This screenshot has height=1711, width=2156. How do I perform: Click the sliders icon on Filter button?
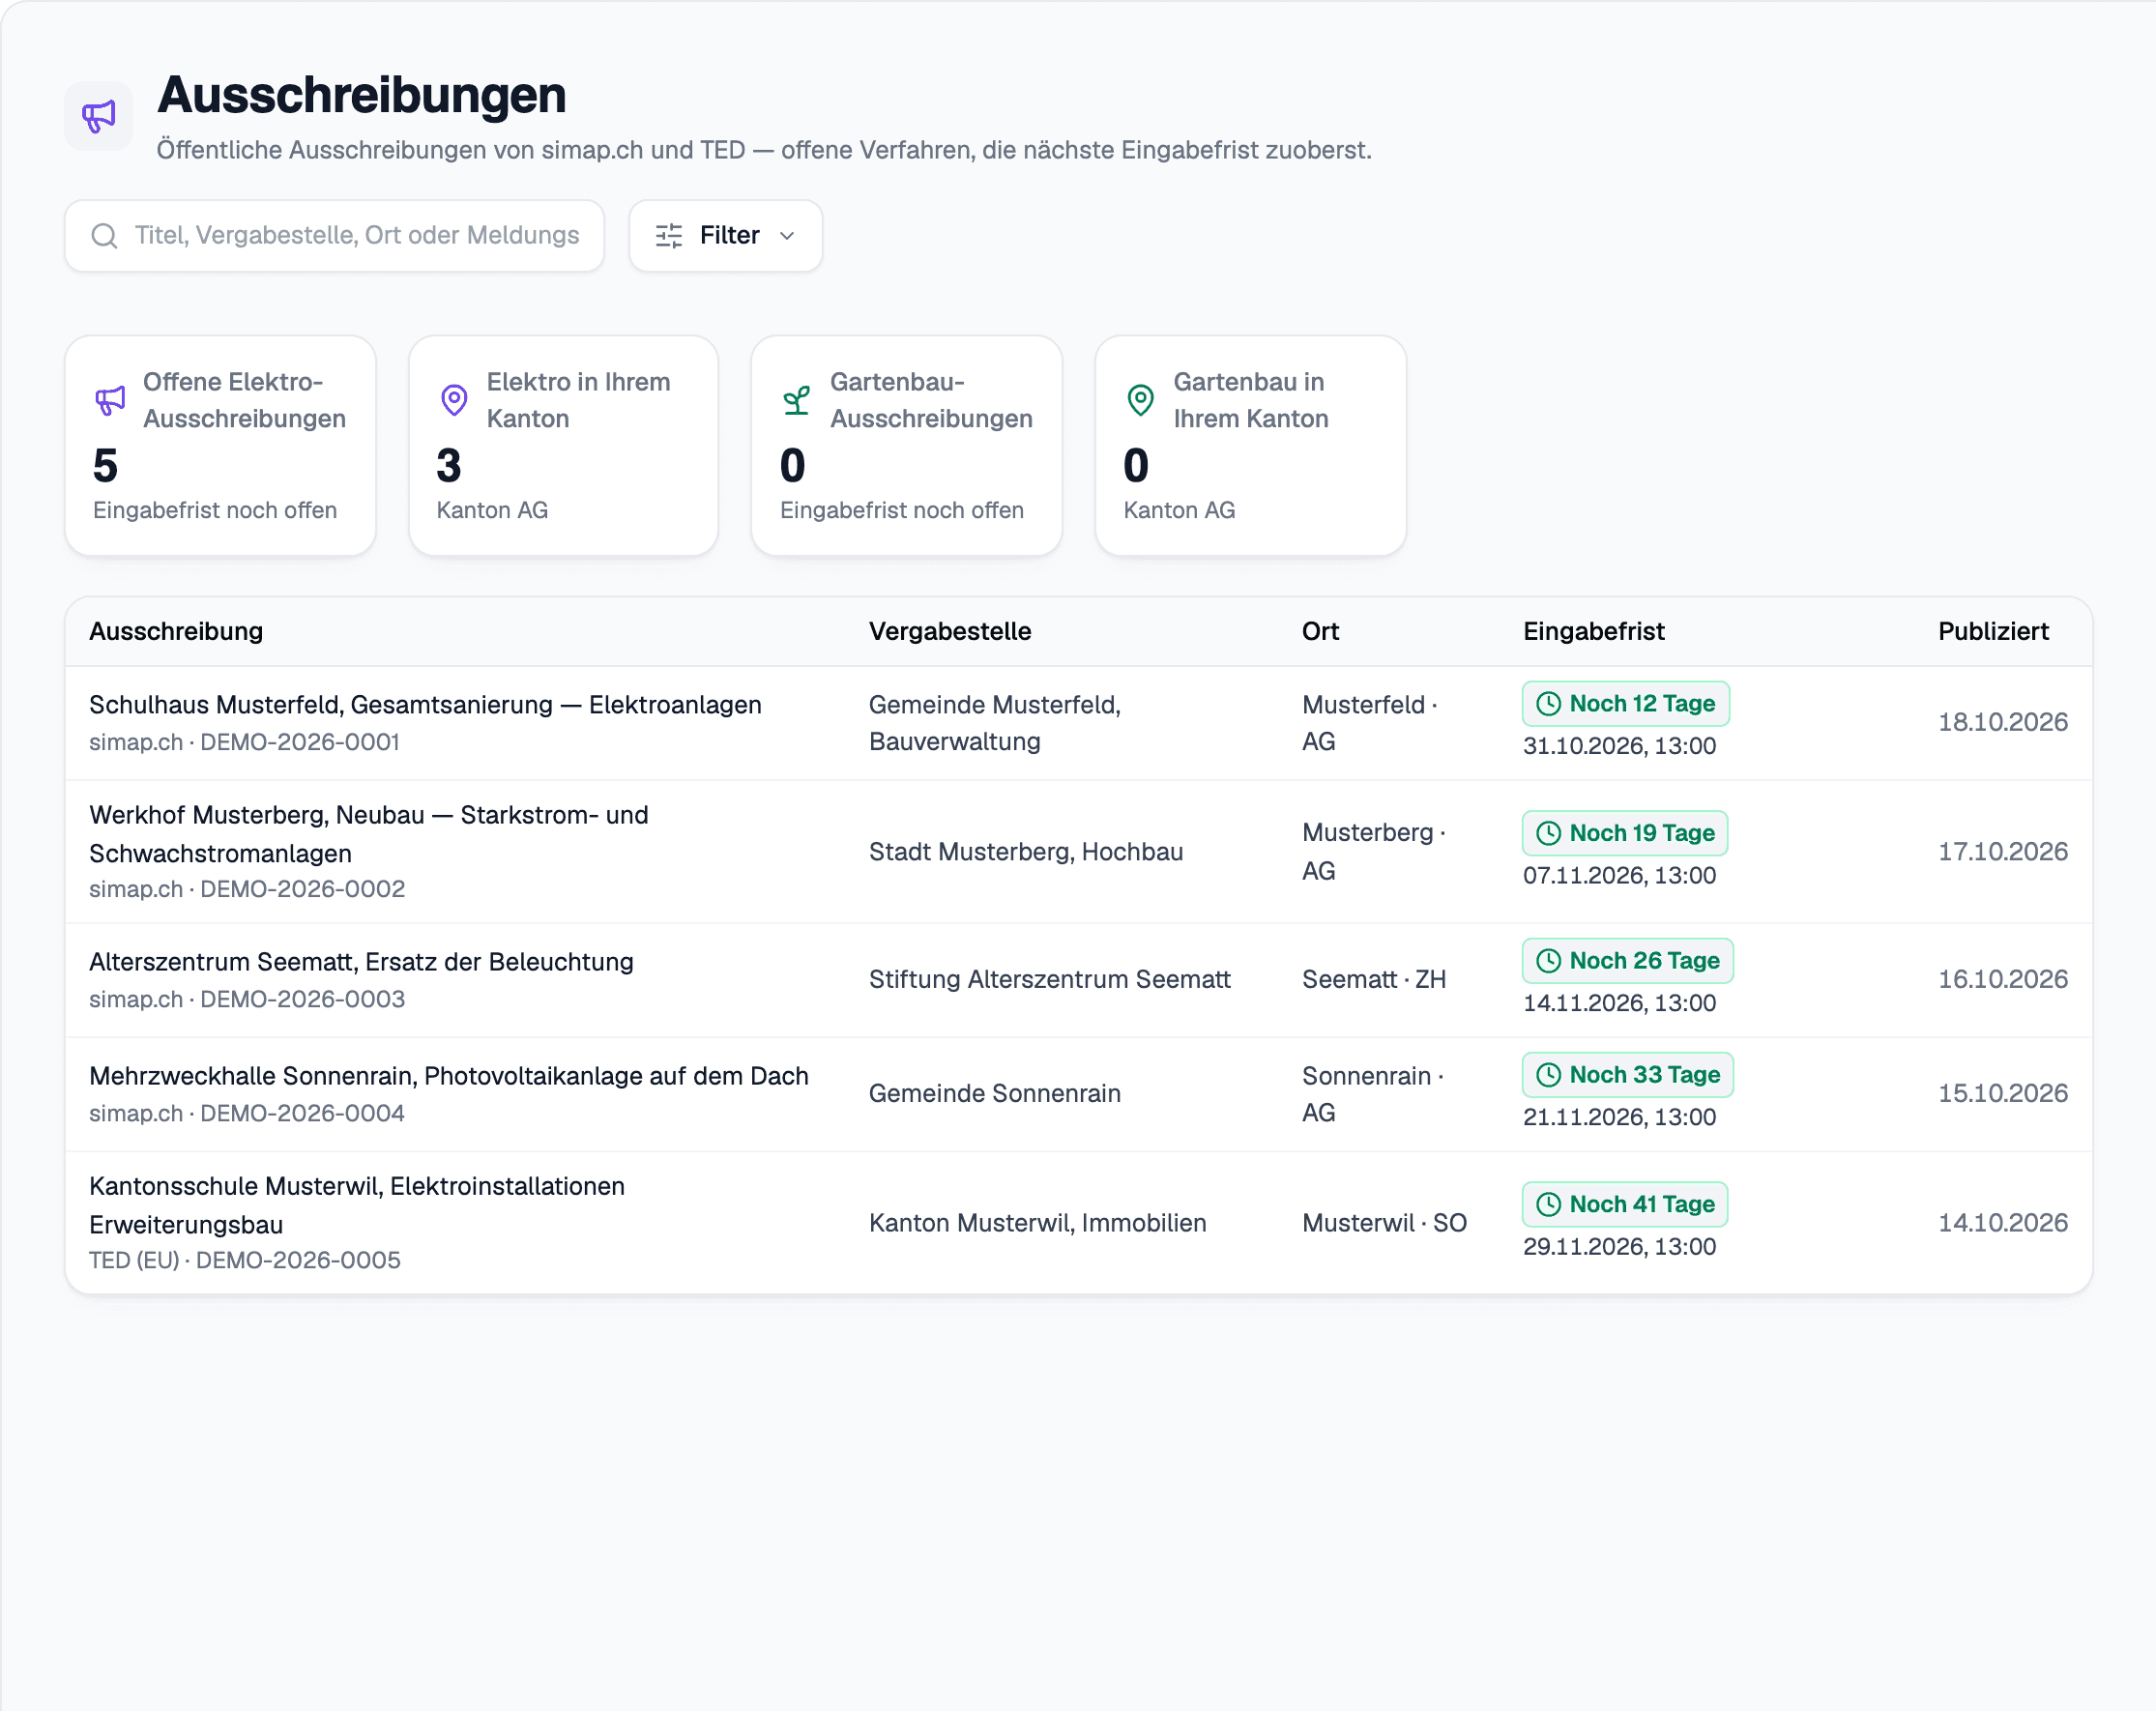coord(669,236)
